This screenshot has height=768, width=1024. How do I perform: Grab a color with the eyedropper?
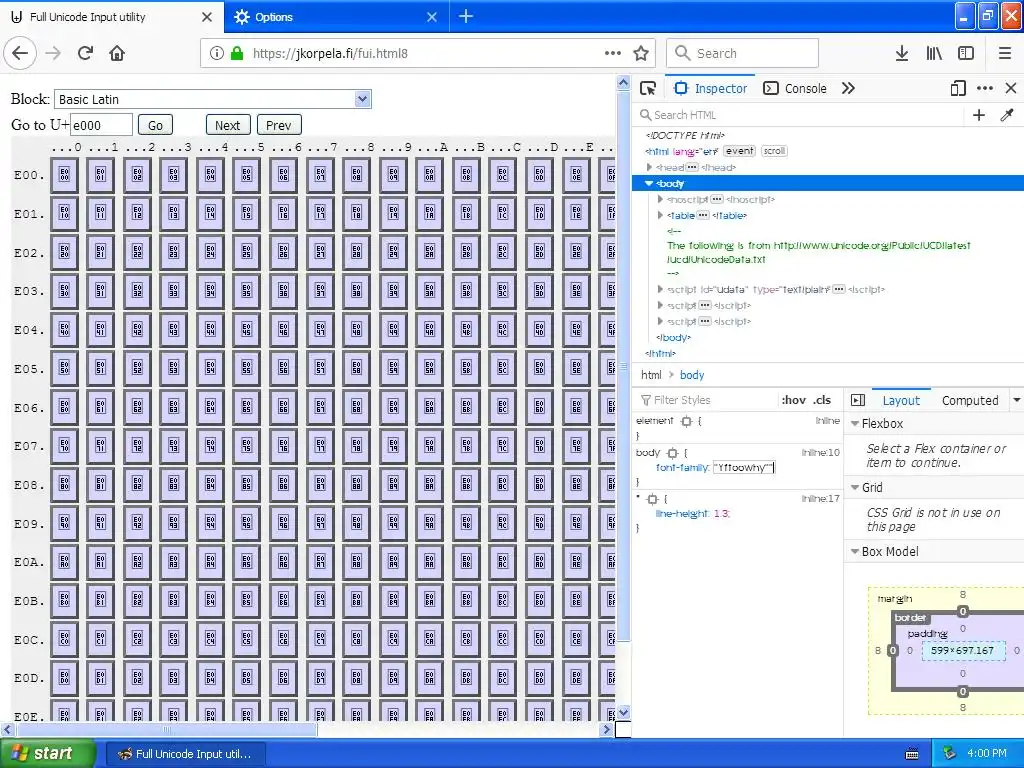pos(1006,115)
